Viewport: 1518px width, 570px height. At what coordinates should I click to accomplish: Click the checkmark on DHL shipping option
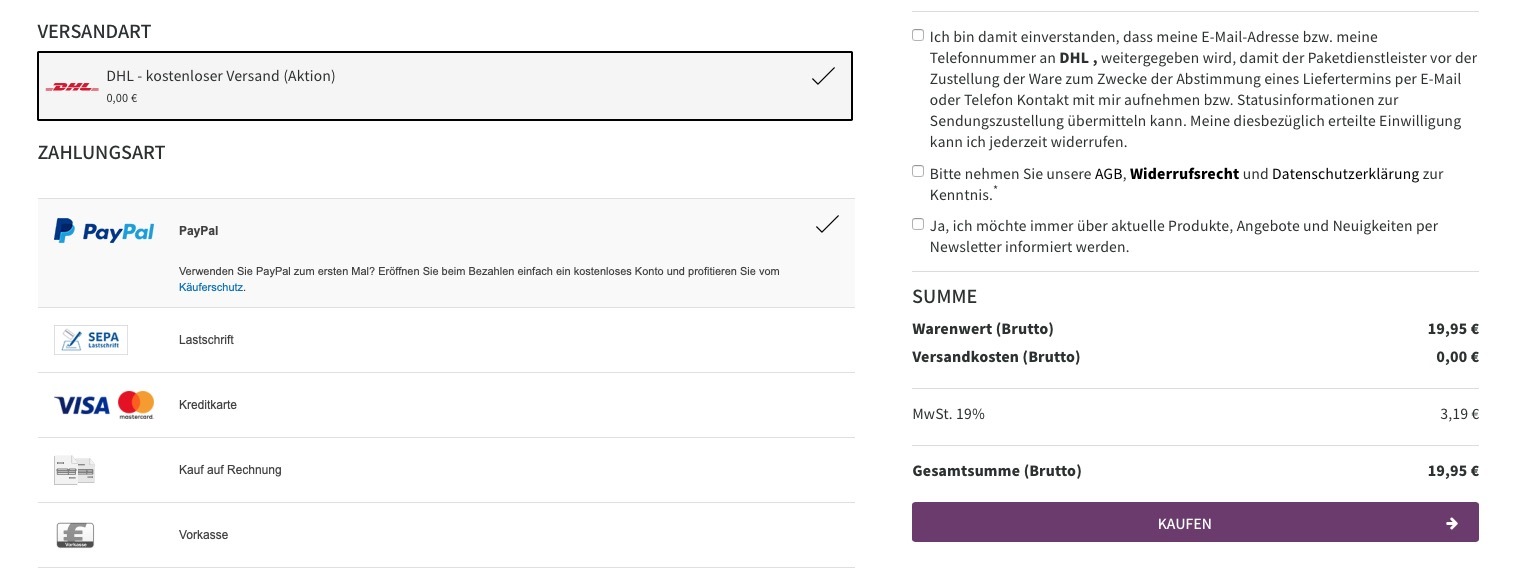coord(823,76)
